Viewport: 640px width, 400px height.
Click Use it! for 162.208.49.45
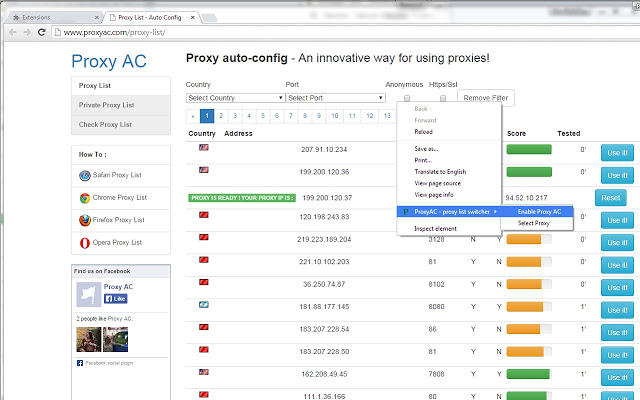coord(617,377)
